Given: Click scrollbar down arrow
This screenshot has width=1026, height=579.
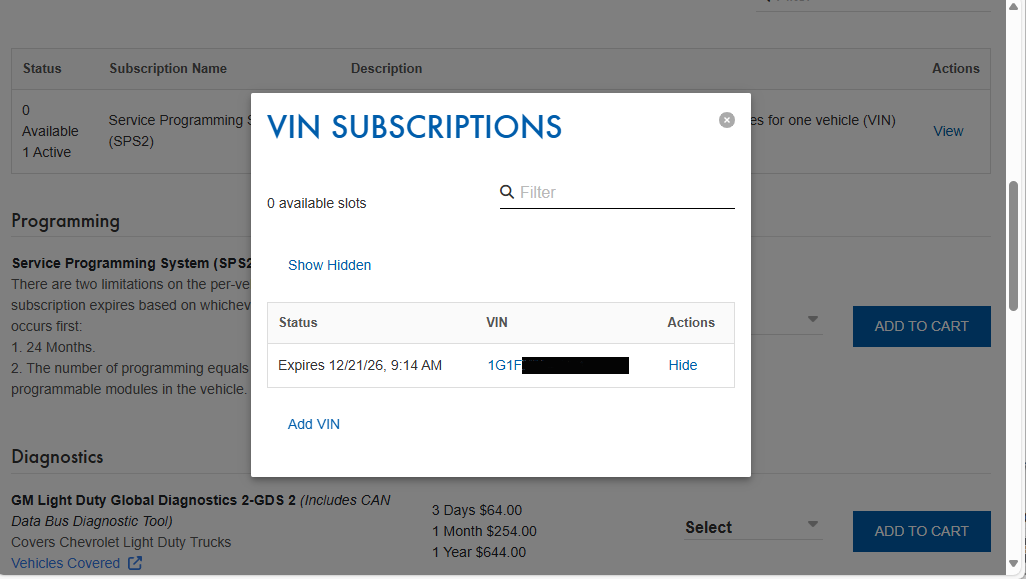Looking at the screenshot, I should 1014,563.
